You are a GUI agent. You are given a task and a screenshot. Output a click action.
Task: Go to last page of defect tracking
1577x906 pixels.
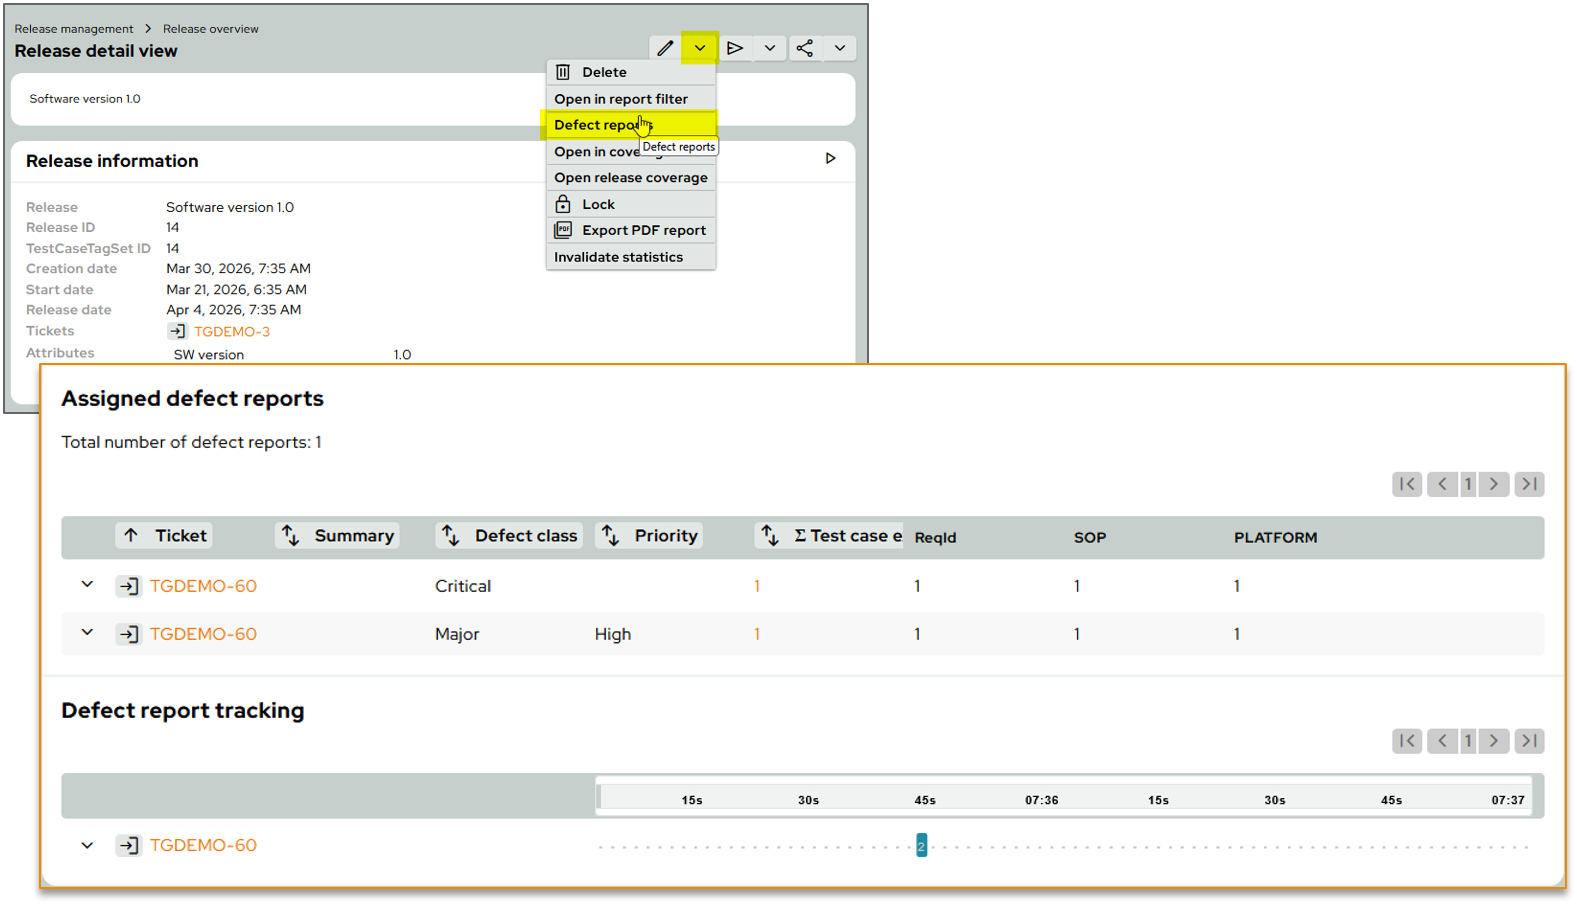[1530, 741]
